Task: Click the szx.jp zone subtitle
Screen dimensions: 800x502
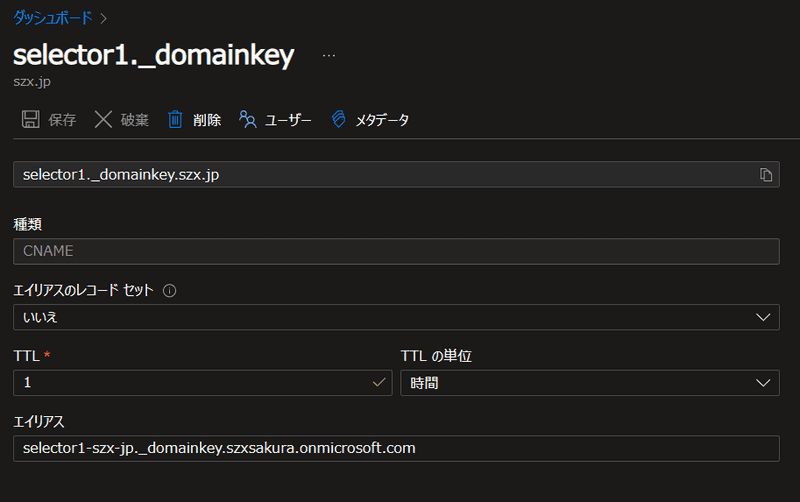Action: click(x=31, y=84)
